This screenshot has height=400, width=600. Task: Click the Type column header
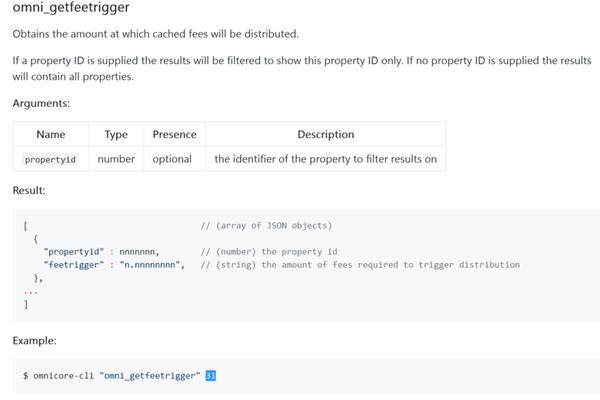point(116,134)
